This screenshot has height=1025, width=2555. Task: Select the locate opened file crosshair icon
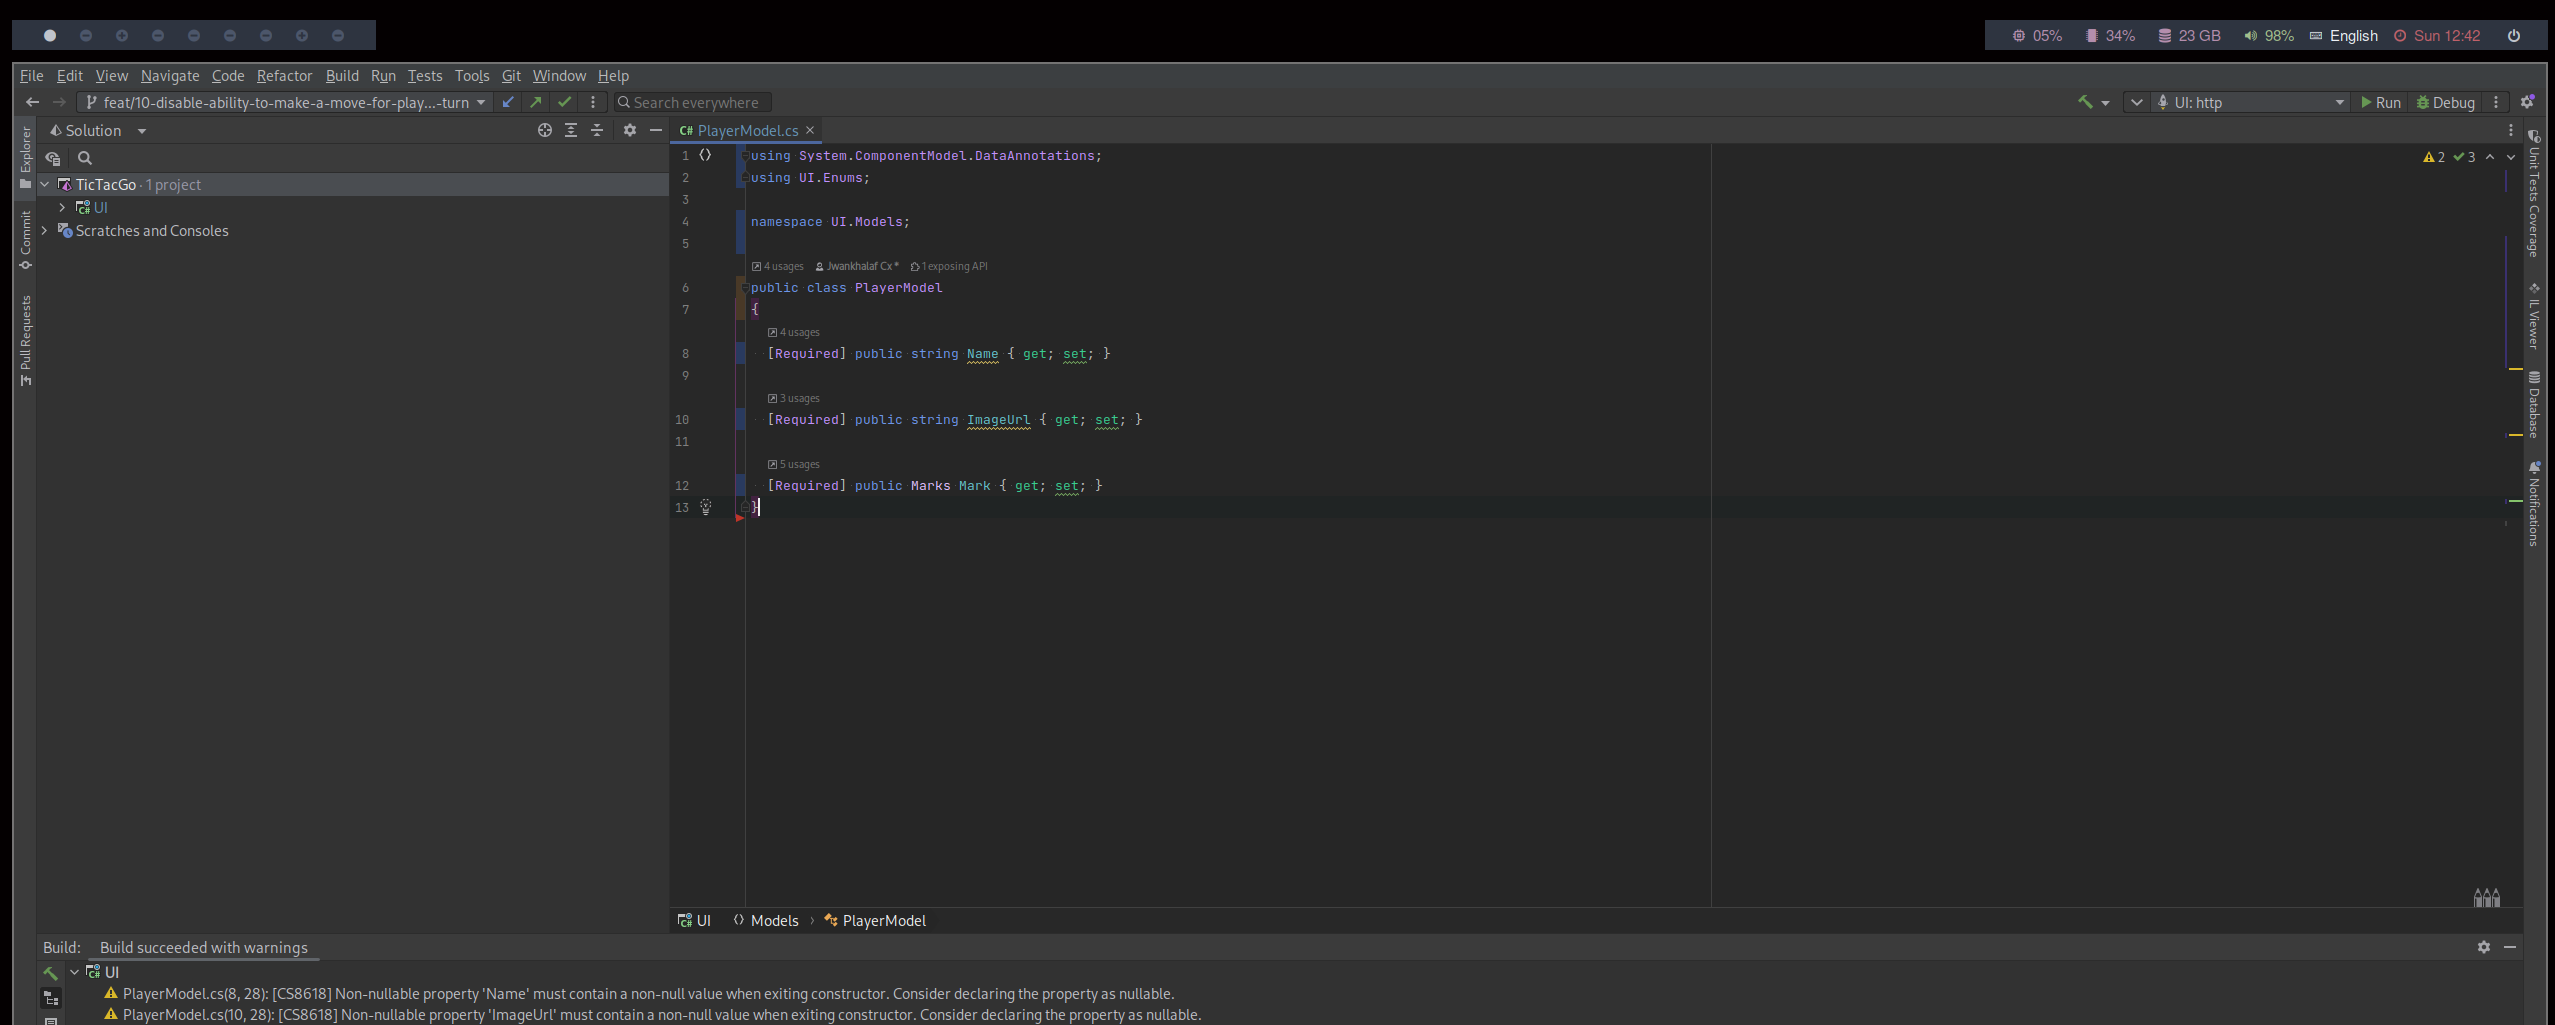(545, 130)
